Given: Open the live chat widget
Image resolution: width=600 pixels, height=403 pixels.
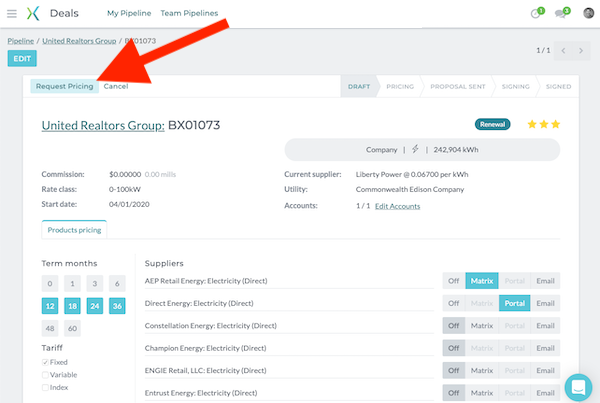Looking at the screenshot, I should 578,387.
